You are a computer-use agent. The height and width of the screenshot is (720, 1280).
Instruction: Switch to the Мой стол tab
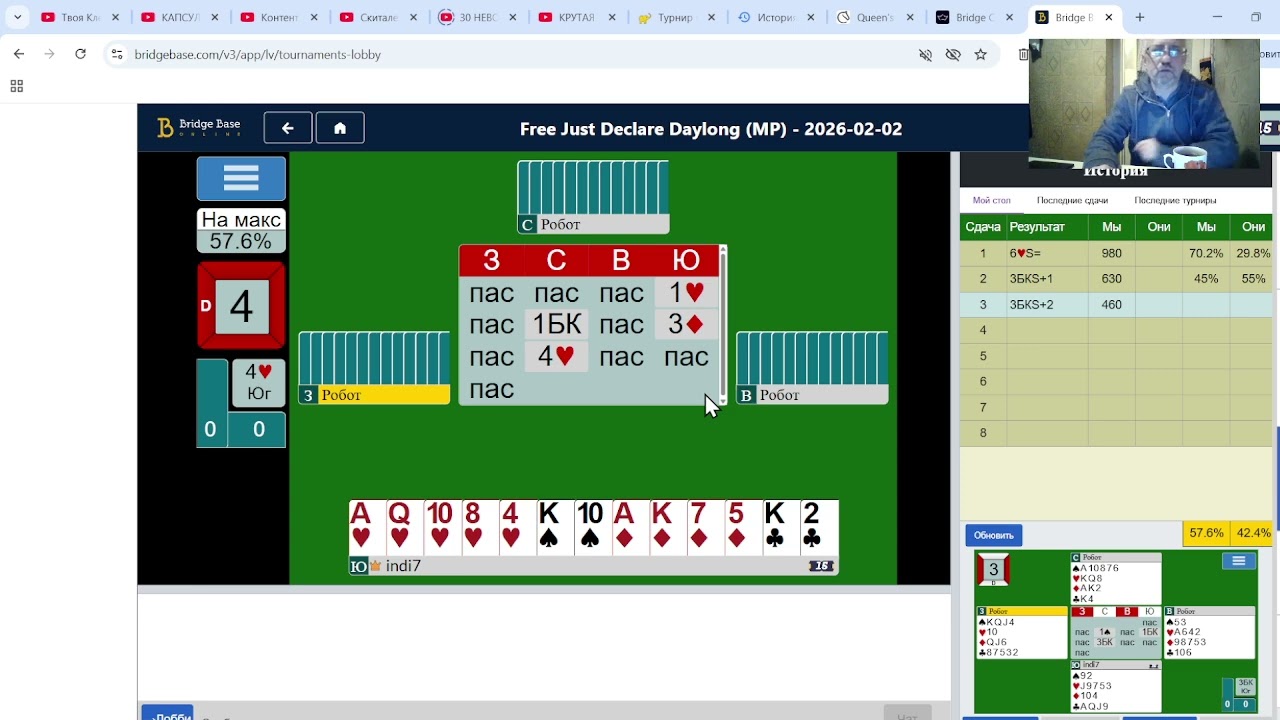coord(991,200)
